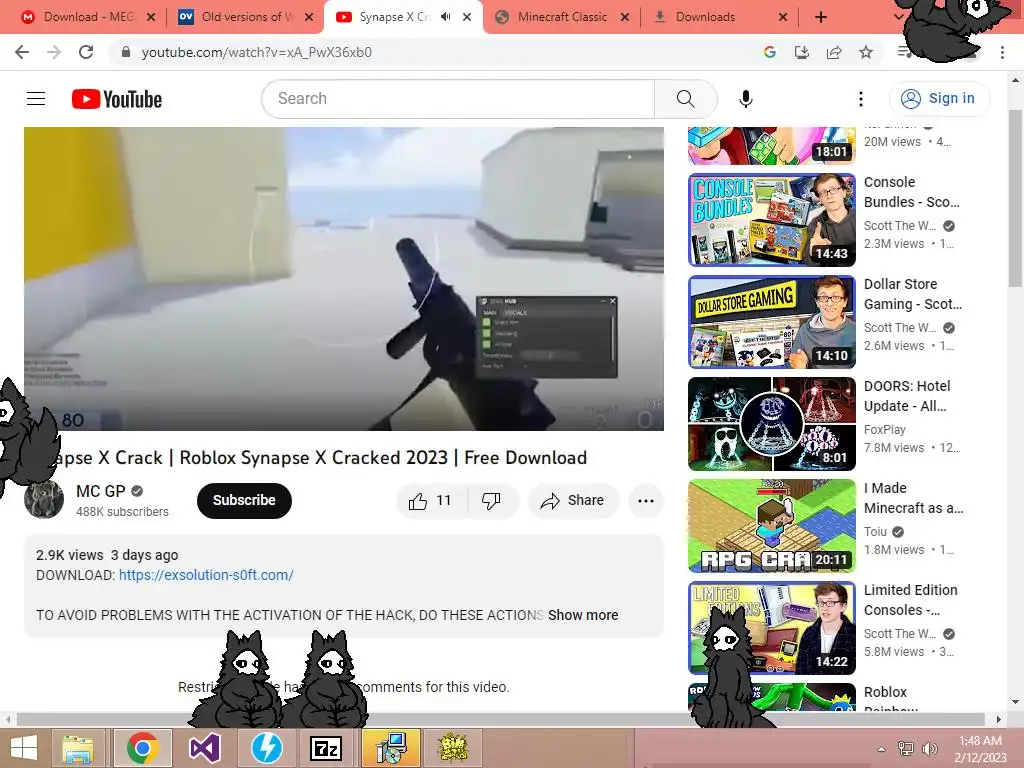Close the Download - MEGA tab
The image size is (1024, 768).
coord(151,17)
